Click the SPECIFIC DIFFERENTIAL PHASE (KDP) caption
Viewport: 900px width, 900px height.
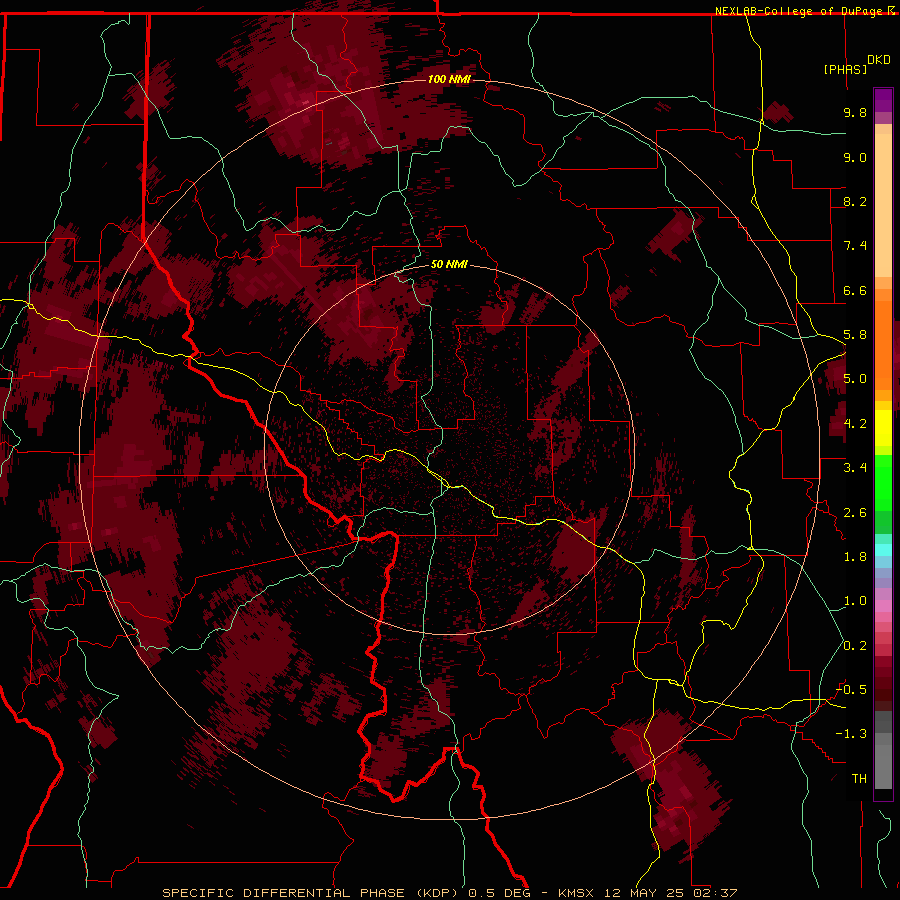[312, 893]
